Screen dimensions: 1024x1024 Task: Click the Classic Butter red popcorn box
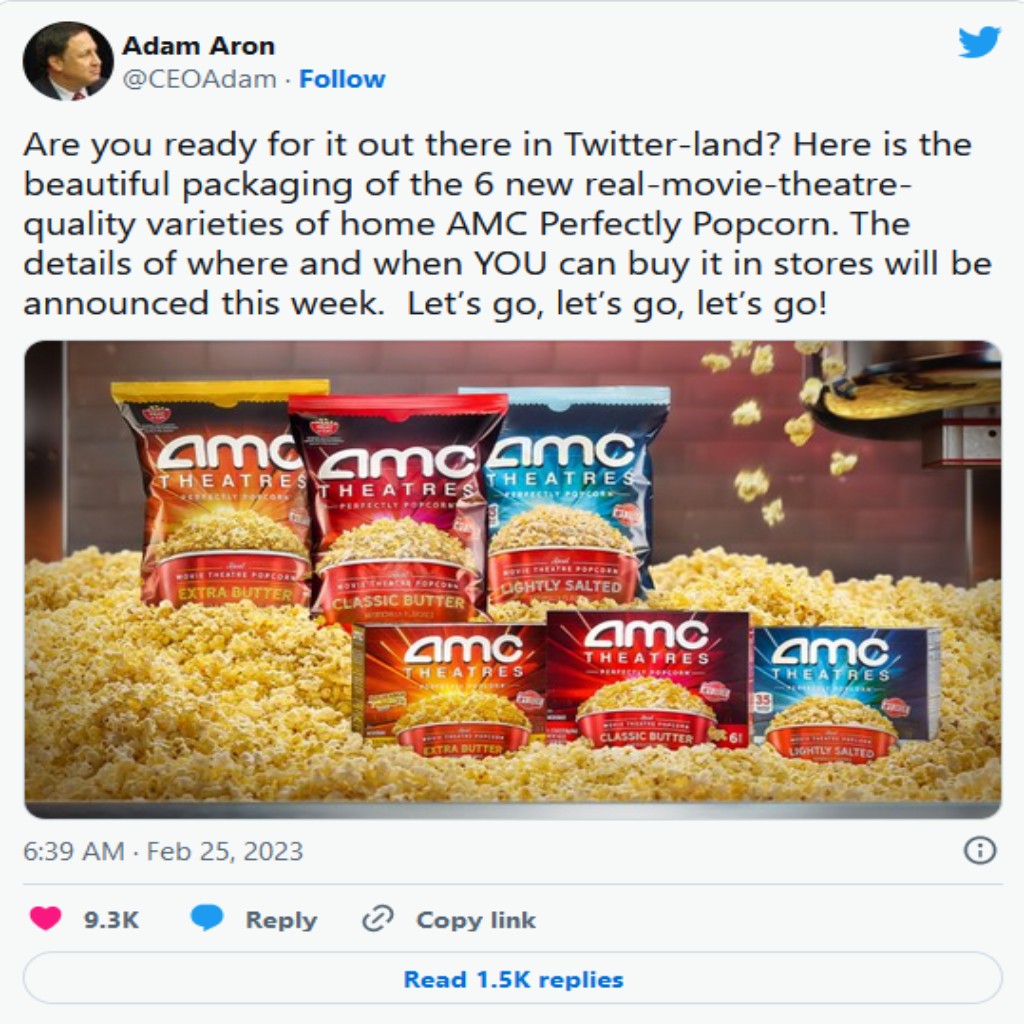(648, 679)
